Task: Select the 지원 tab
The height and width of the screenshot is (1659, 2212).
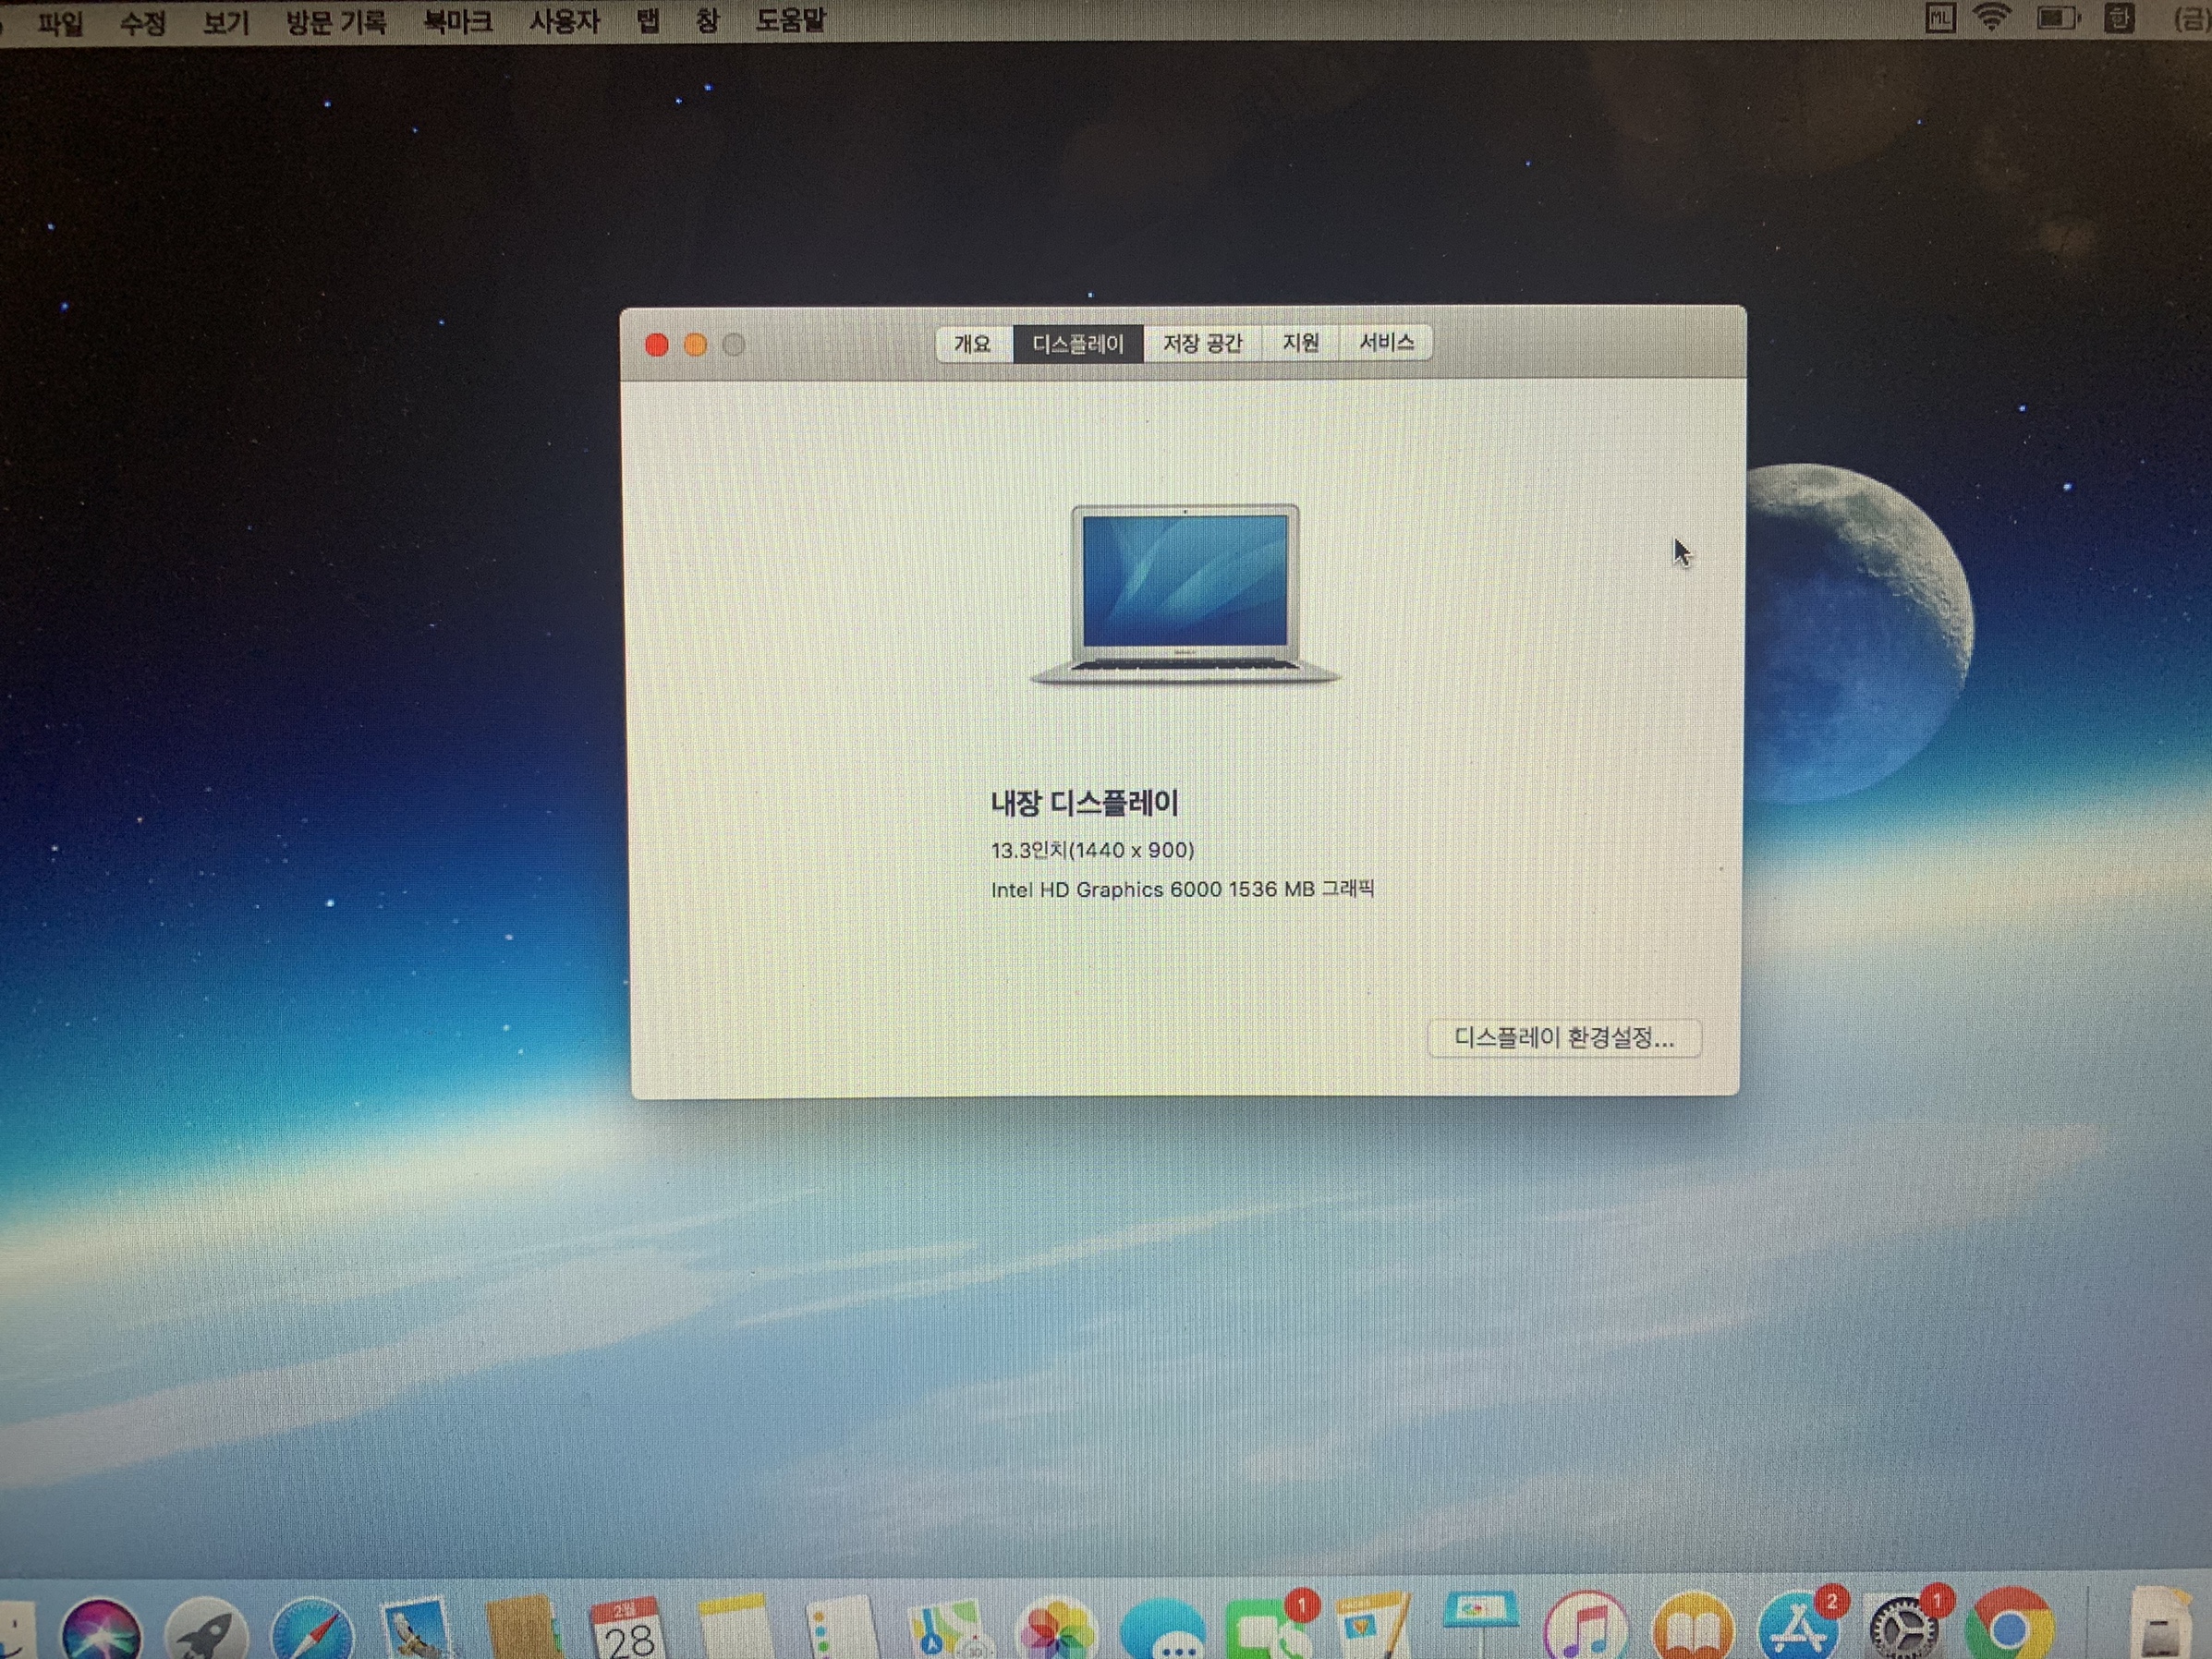Action: tap(1300, 343)
